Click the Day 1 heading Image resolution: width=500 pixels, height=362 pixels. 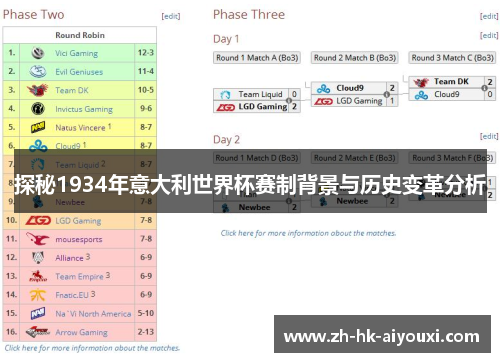point(226,39)
